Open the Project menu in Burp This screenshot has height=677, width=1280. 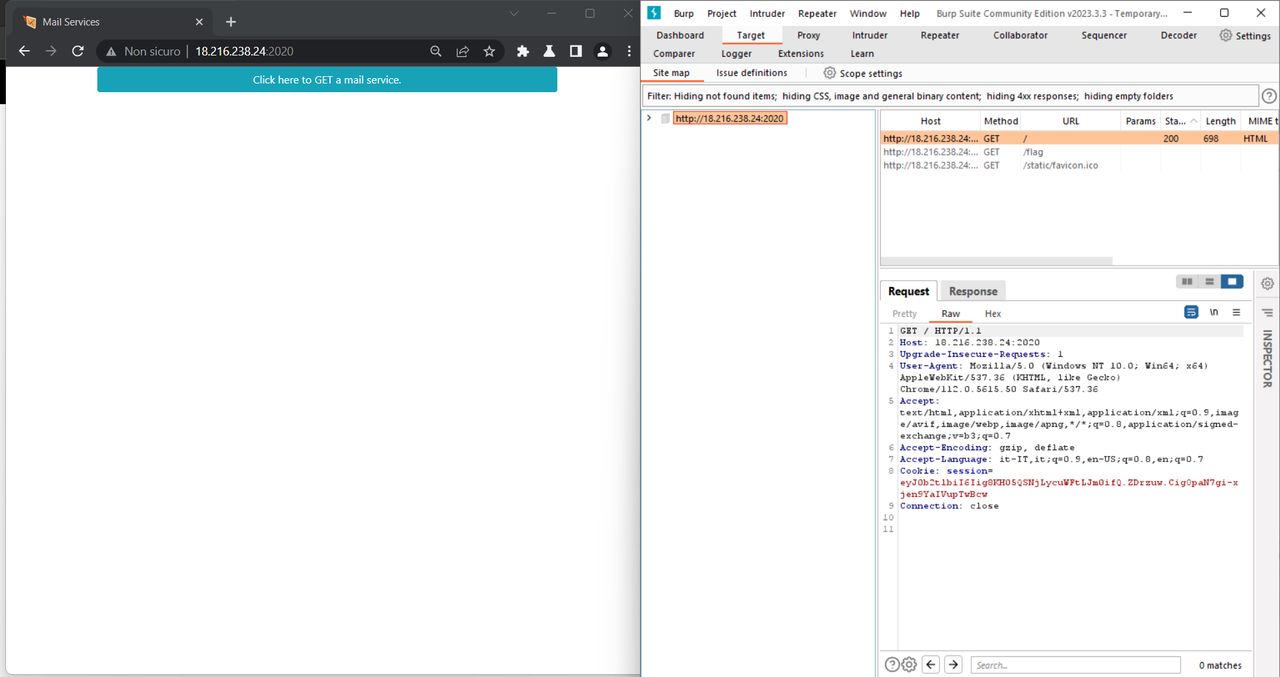722,13
